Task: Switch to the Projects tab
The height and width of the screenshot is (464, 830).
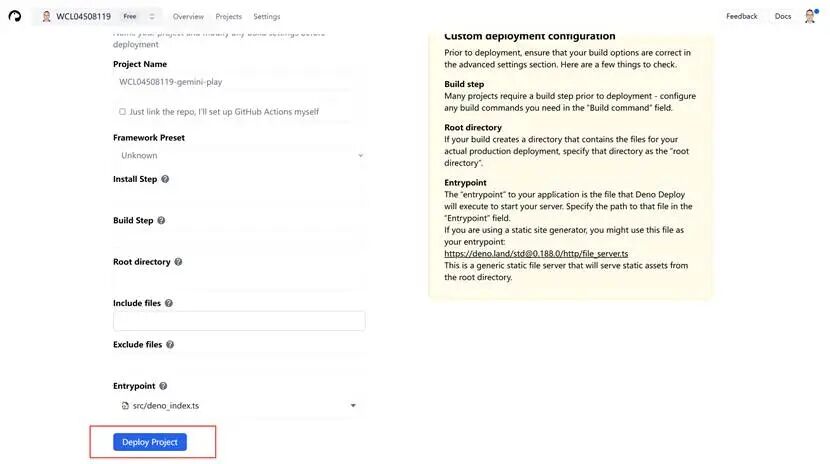Action: click(228, 17)
